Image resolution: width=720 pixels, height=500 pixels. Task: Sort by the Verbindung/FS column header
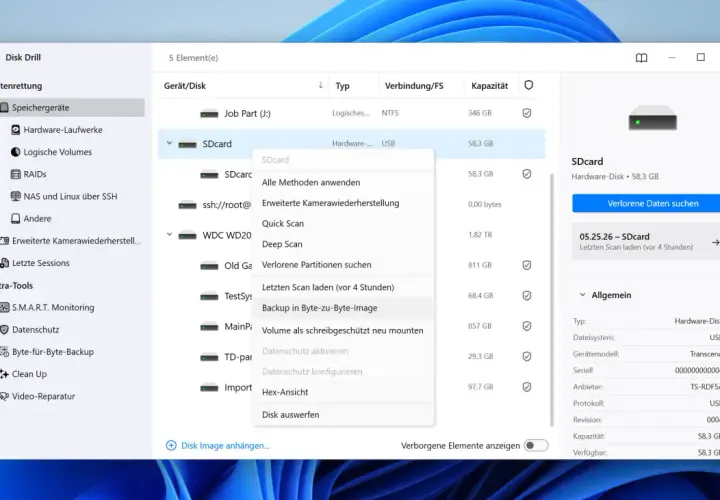pyautogui.click(x=414, y=86)
